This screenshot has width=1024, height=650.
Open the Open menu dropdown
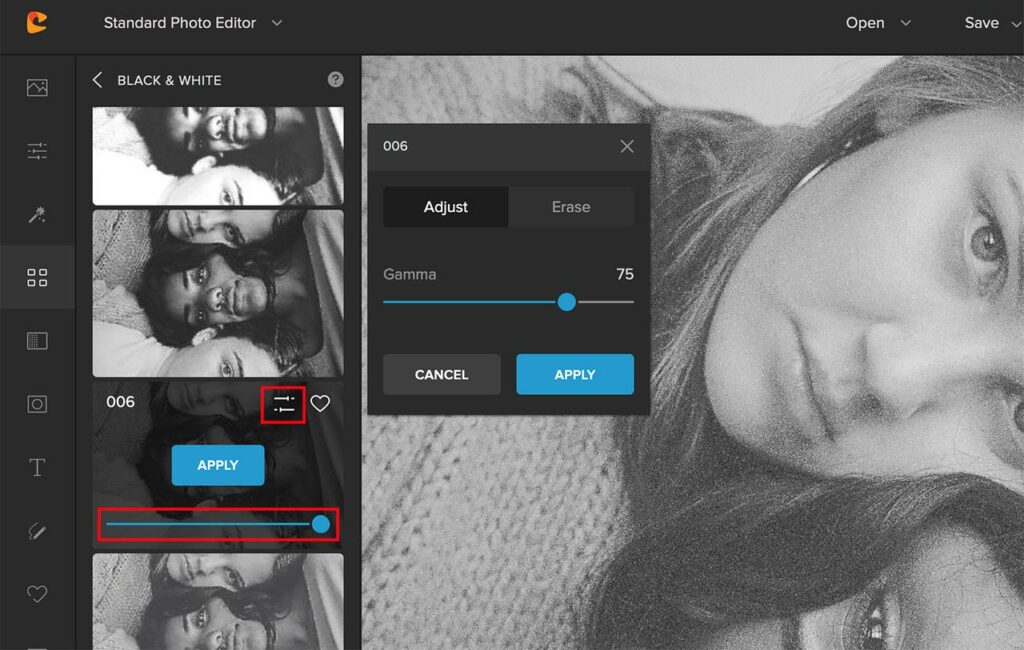pos(878,23)
